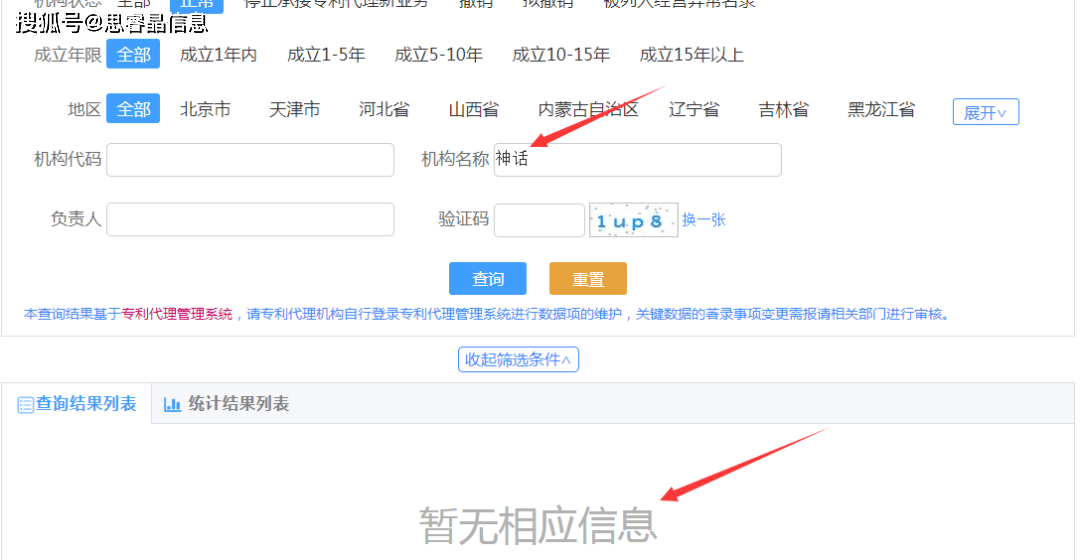
Task: Switch to the 统计结果列表 tab
Action: pos(227,404)
